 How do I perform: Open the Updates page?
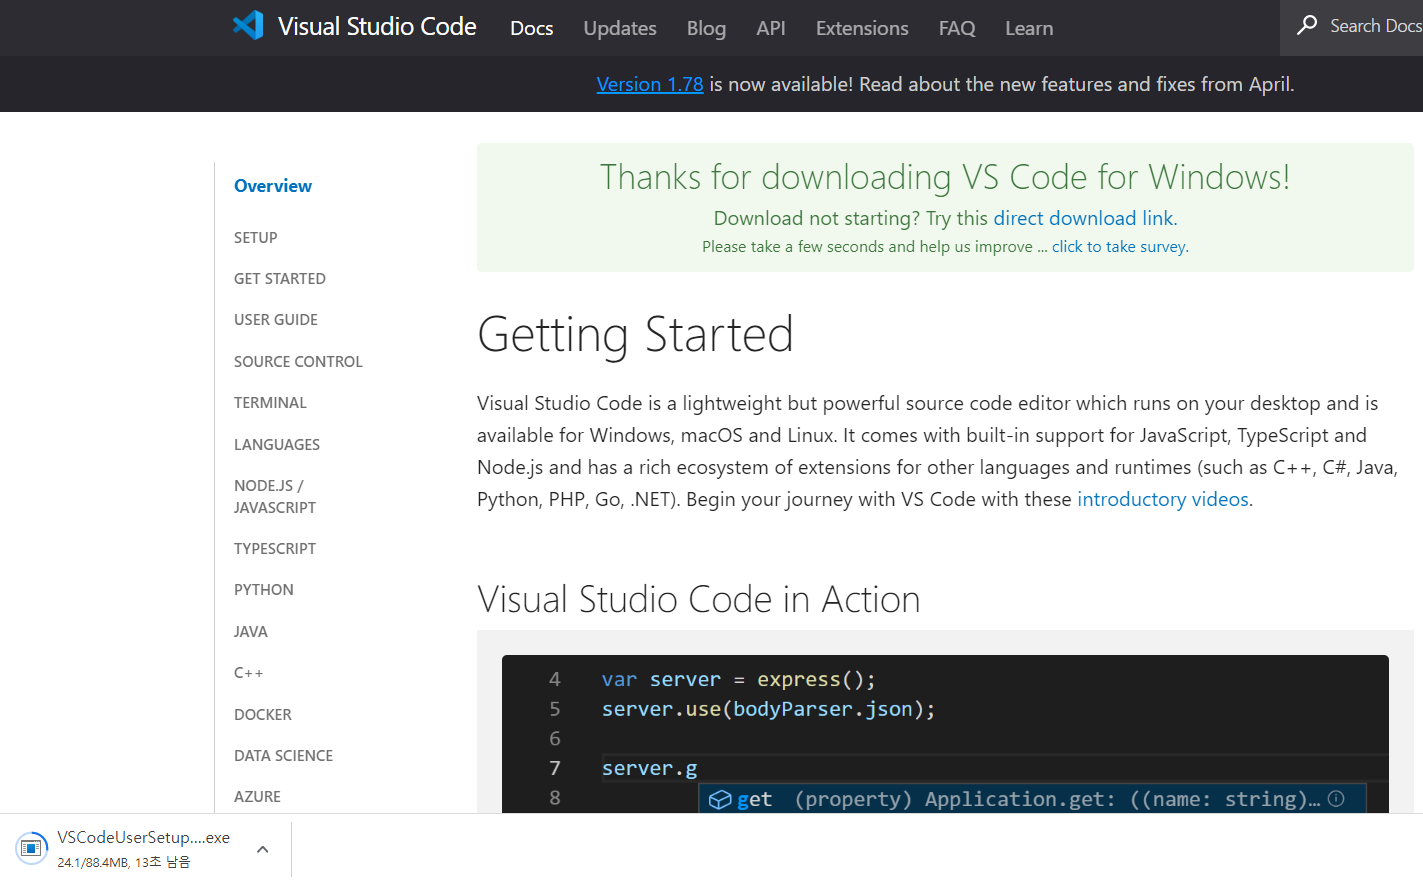[620, 28]
